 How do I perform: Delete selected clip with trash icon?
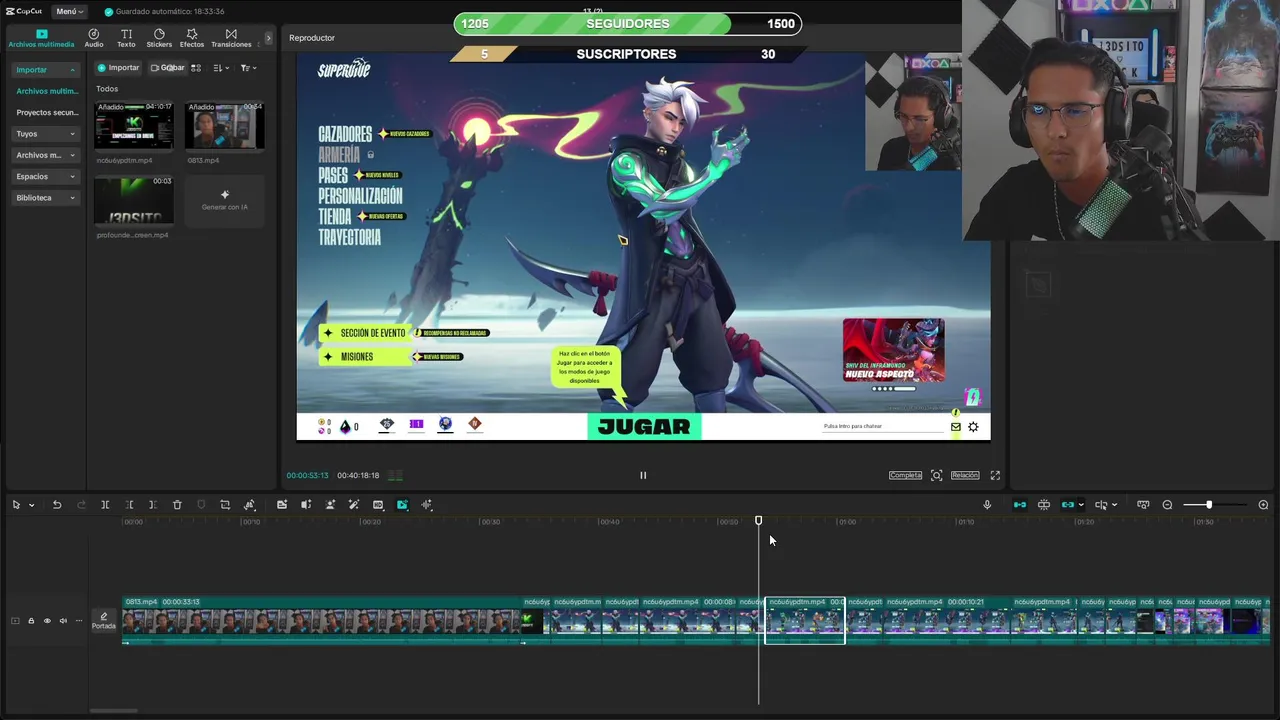pyautogui.click(x=177, y=505)
